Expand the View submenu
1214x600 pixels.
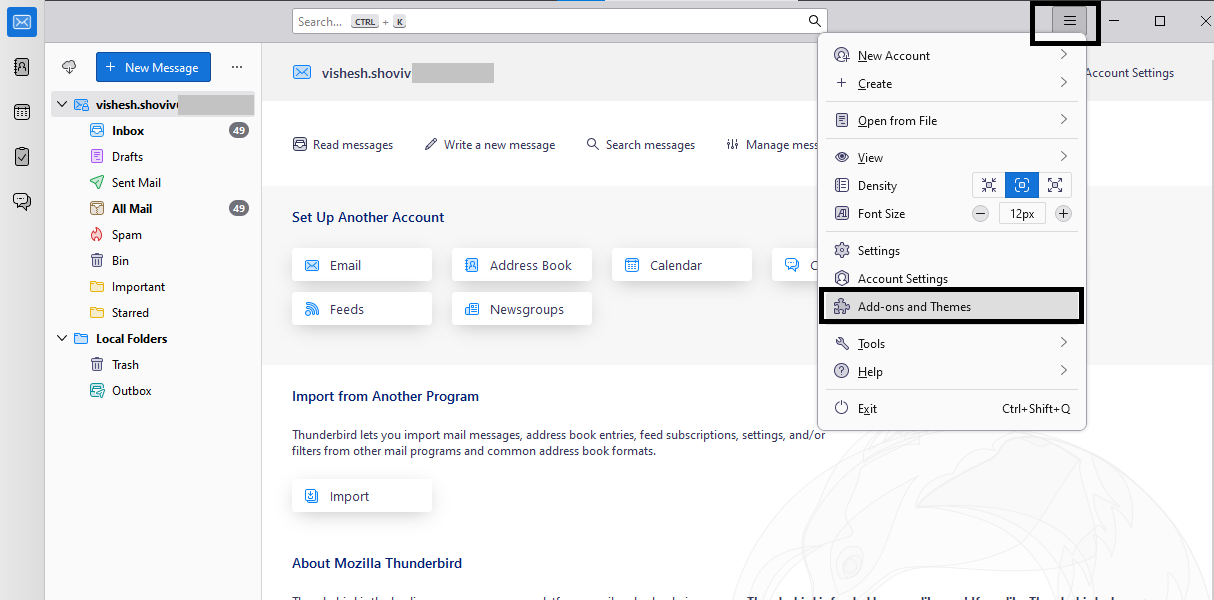coord(952,157)
